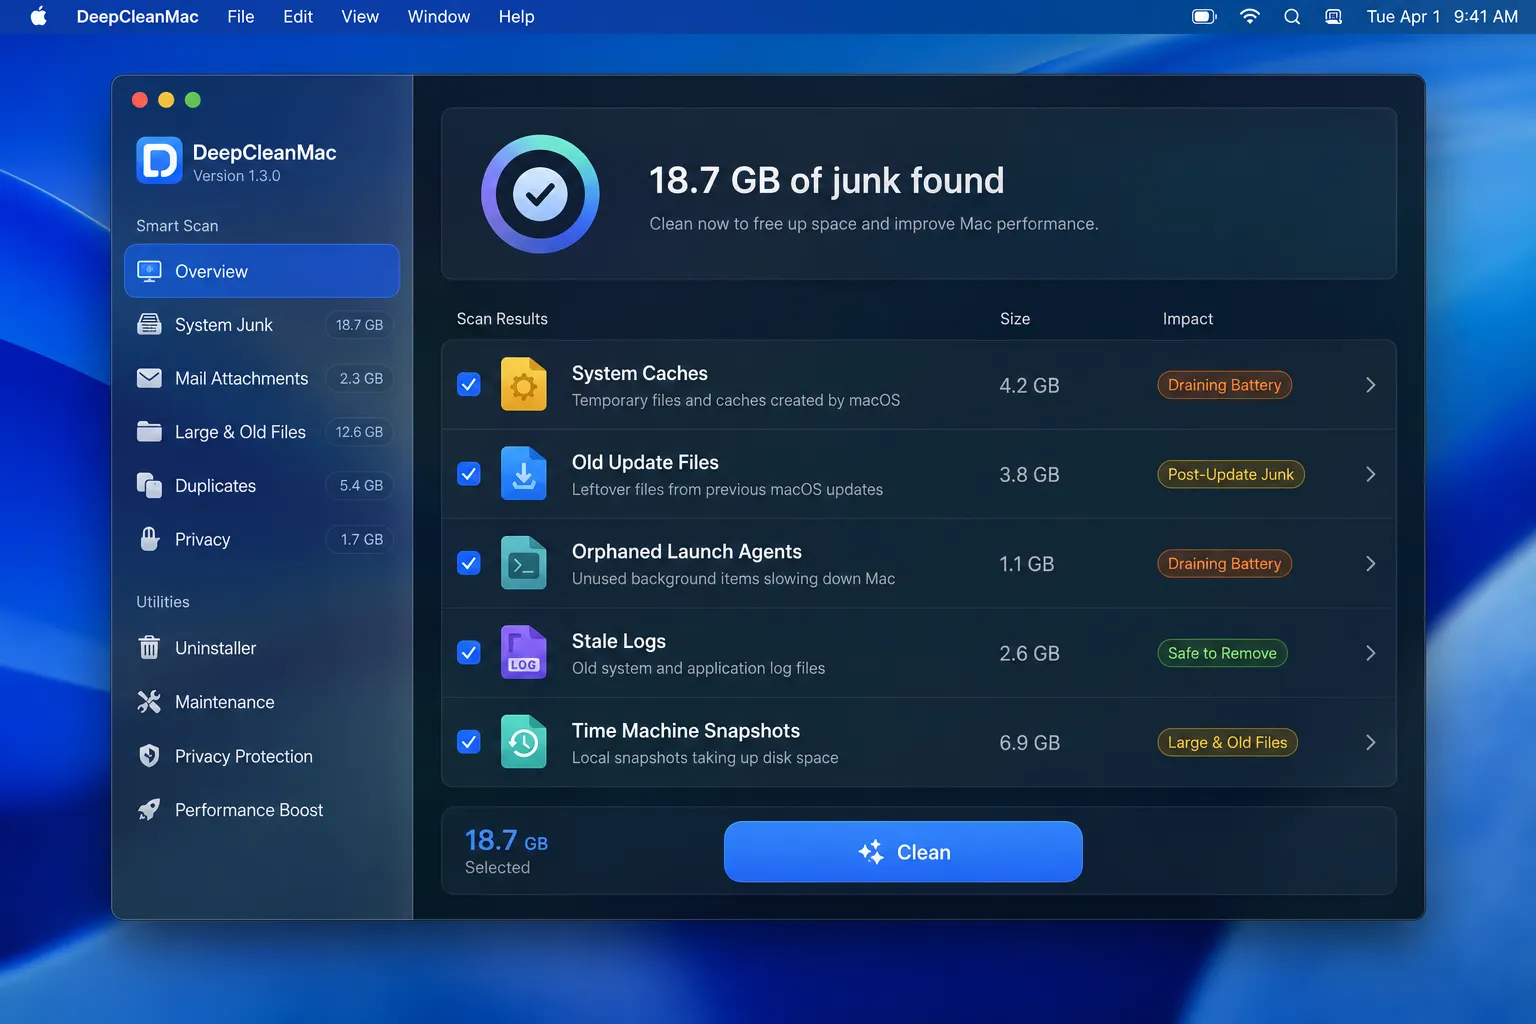Click the Draining Battery tag on System Caches
The image size is (1536, 1024).
point(1224,385)
